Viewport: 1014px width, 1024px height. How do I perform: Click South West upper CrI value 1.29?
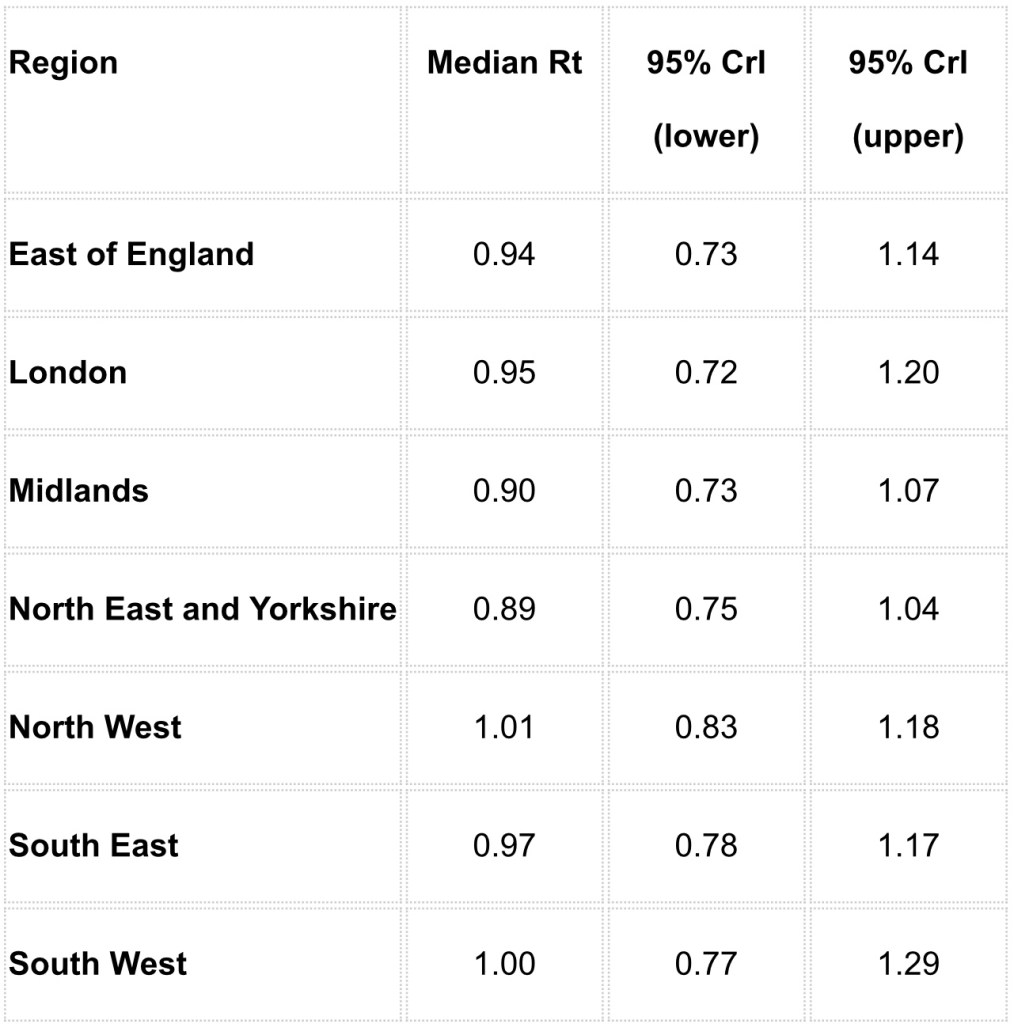(908, 963)
